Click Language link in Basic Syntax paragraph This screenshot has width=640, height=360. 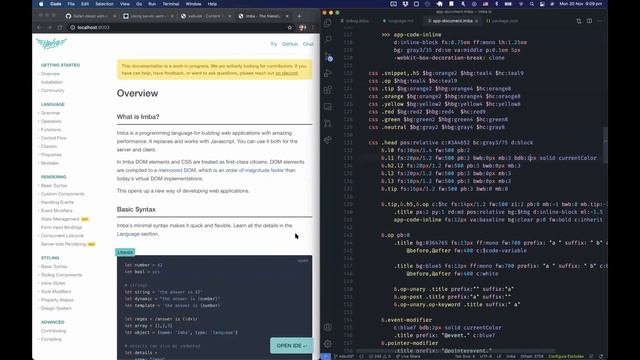(x=128, y=234)
